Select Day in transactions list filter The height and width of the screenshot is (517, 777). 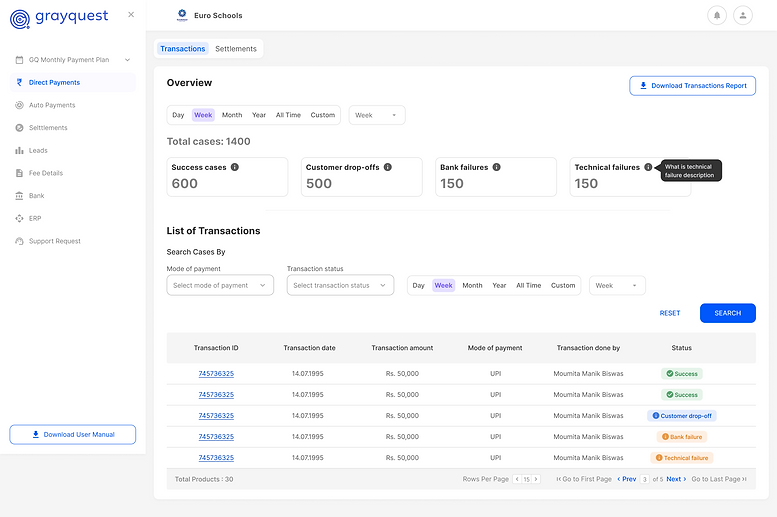point(419,286)
